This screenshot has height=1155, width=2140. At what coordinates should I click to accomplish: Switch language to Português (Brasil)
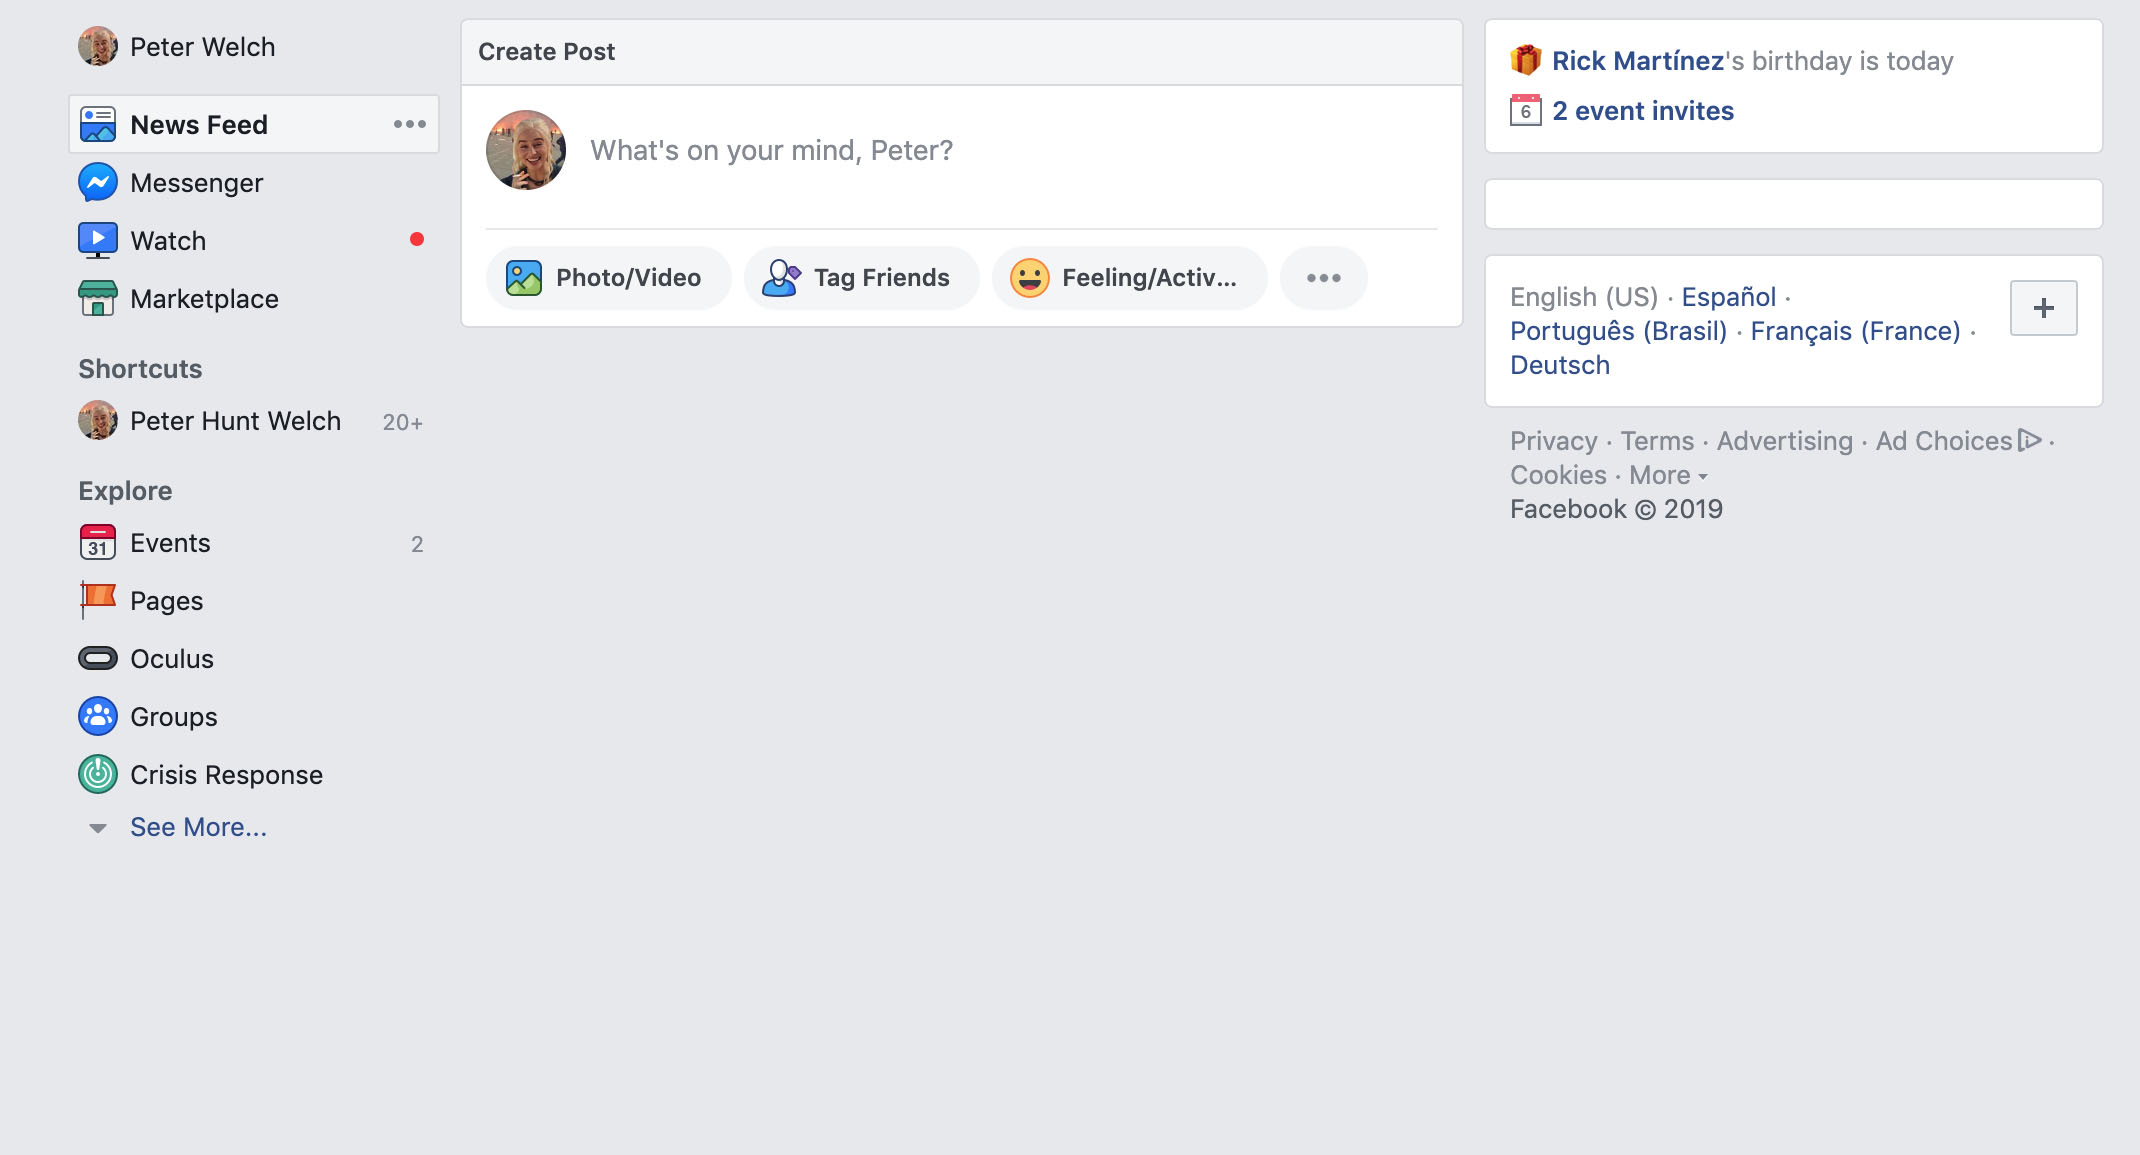click(1619, 331)
